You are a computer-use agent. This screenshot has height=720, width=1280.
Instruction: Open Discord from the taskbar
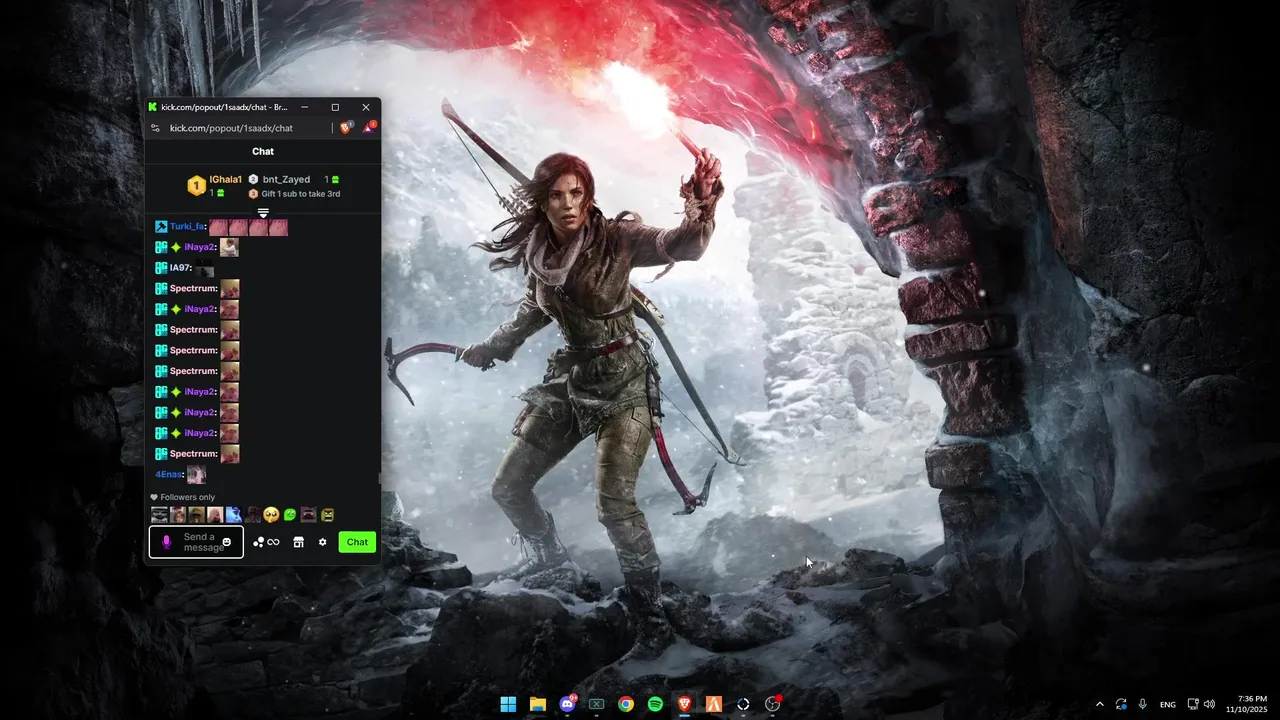(567, 704)
